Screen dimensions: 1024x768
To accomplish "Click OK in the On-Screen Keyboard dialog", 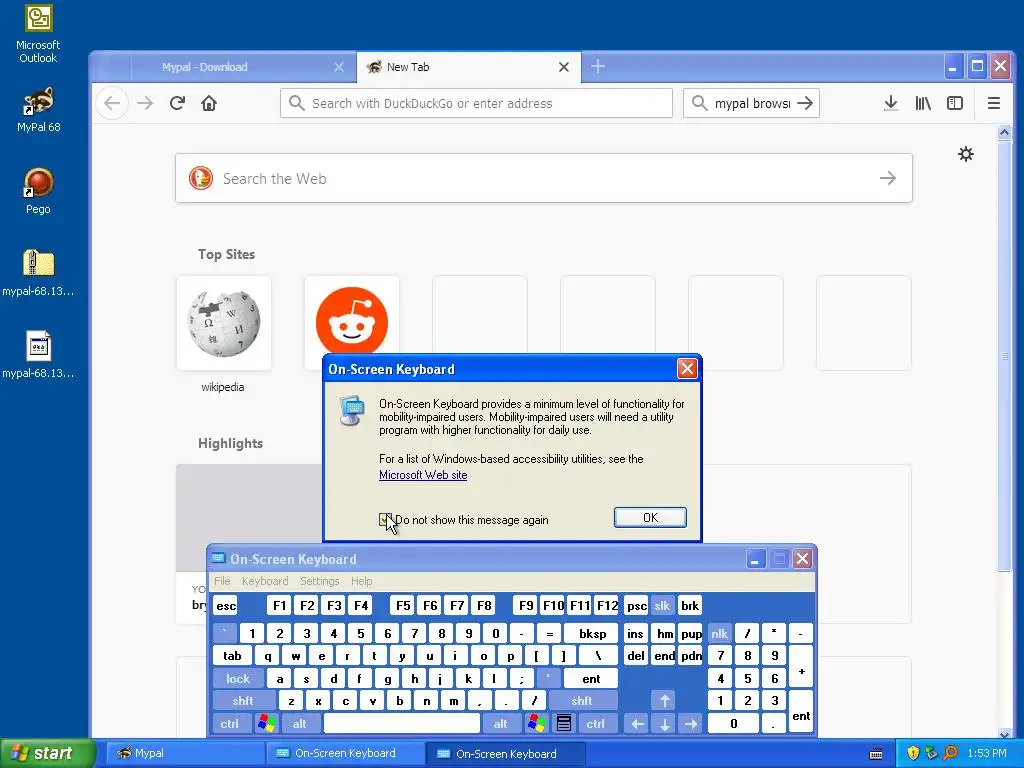I will [x=650, y=517].
